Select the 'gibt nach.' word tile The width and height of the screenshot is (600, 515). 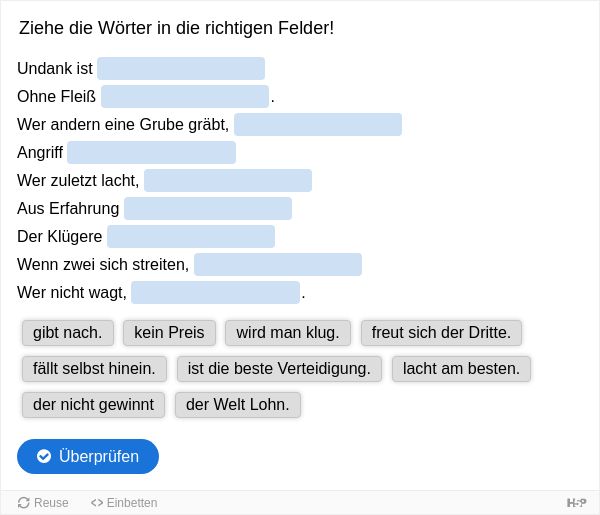click(x=68, y=332)
